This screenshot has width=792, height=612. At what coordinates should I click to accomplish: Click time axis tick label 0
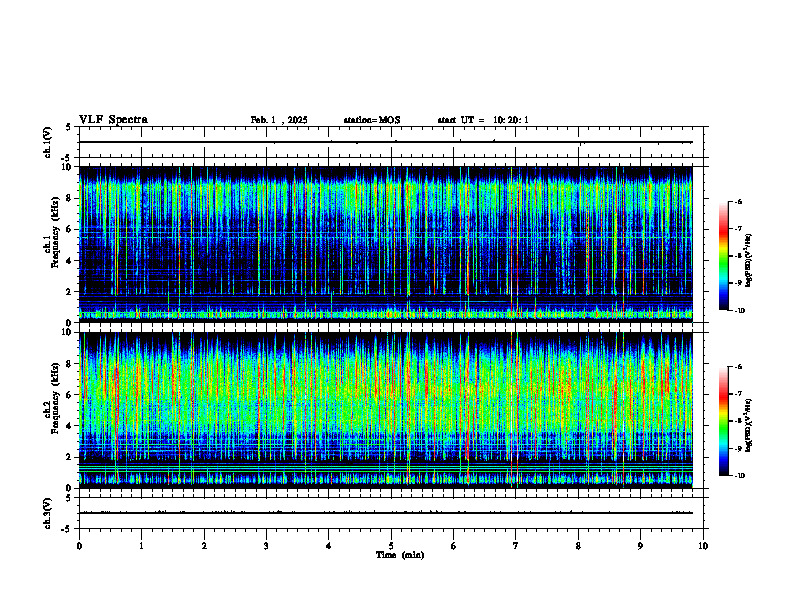point(79,546)
